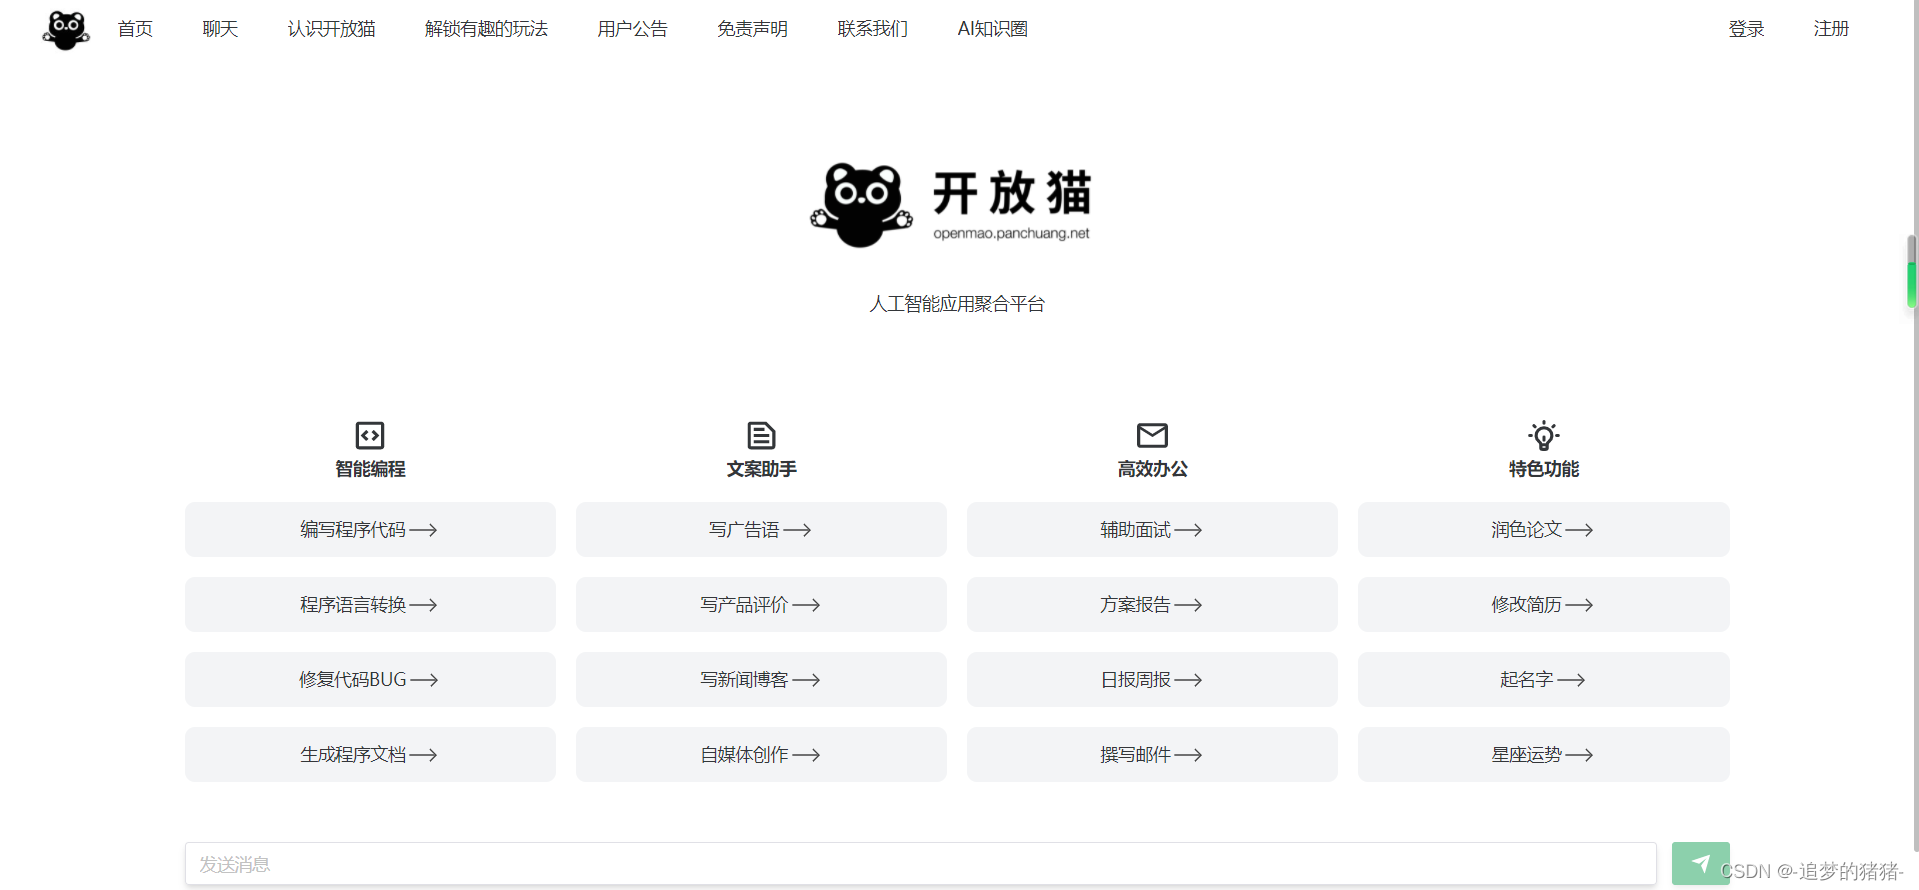1919x890 pixels.
Task: Click the 人工智能应用聚合平台 tagline
Action: click(x=957, y=304)
